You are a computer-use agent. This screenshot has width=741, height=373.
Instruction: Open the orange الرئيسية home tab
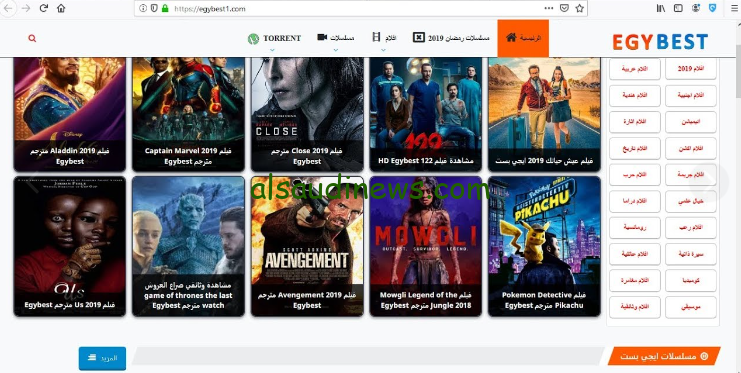point(523,38)
